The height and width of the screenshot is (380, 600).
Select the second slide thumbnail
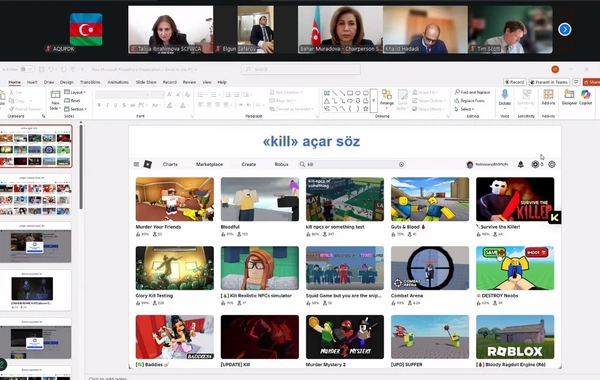point(36,195)
